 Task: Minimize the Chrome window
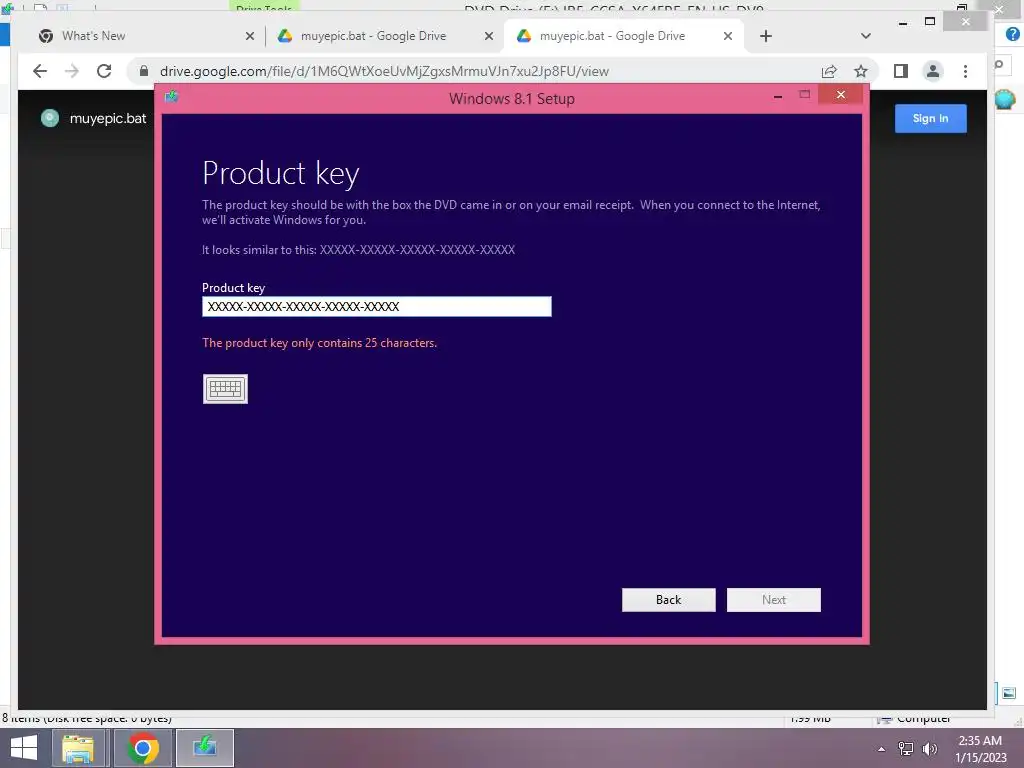coord(903,22)
